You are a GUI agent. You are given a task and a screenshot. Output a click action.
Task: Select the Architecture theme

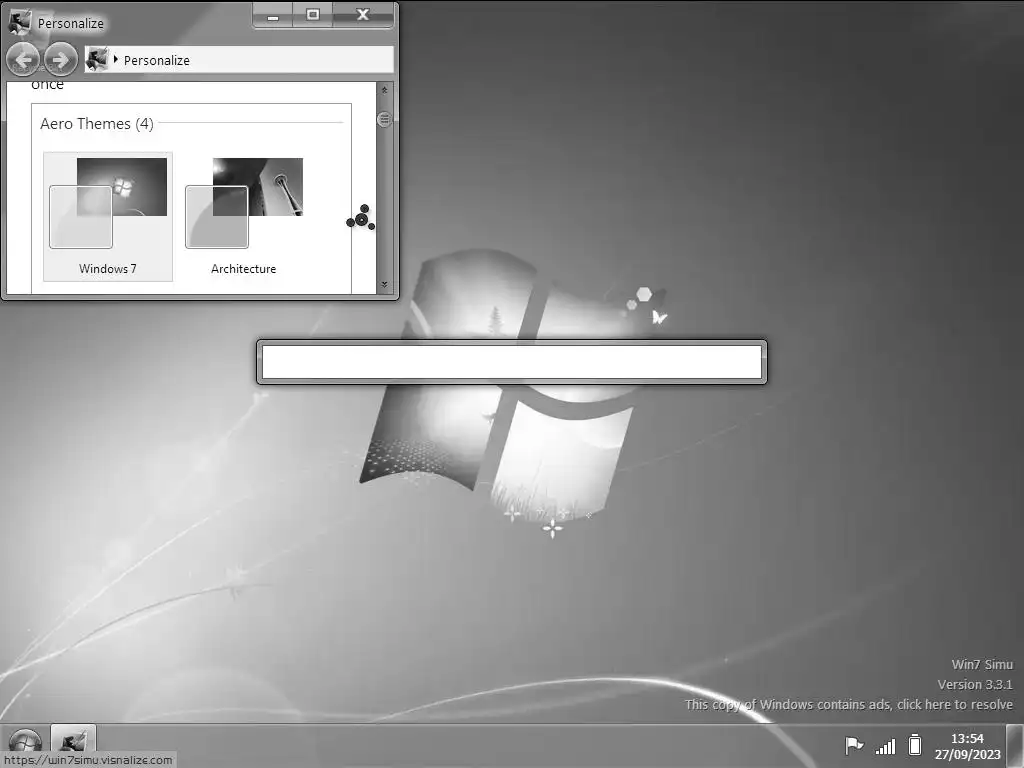pos(244,217)
